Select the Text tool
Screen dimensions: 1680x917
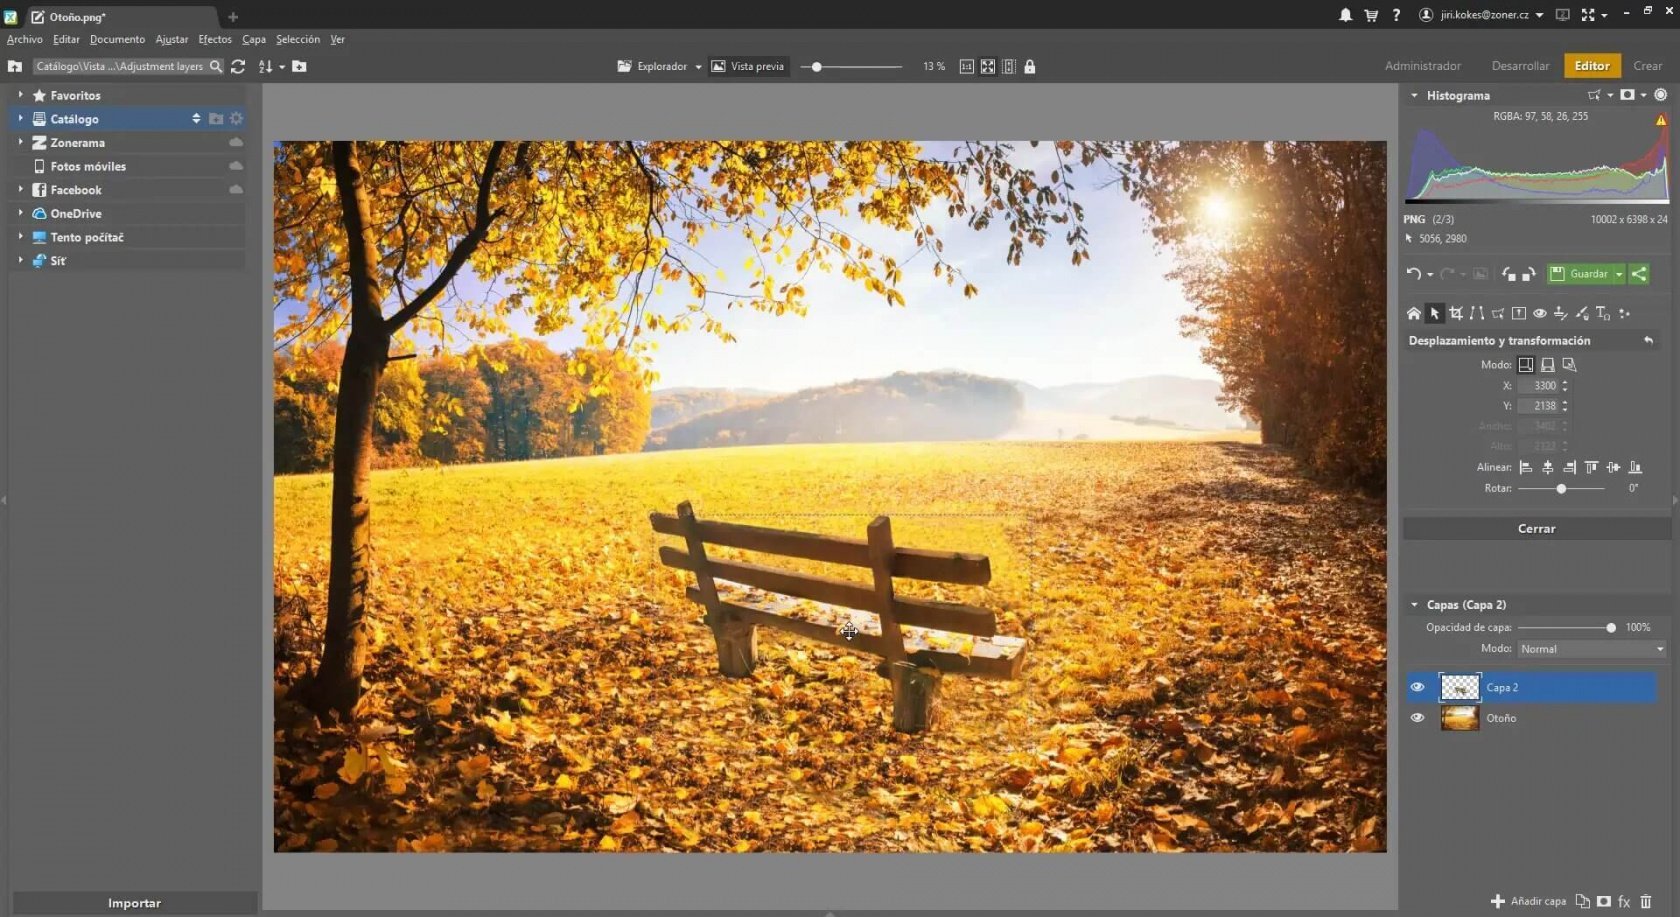(1603, 313)
